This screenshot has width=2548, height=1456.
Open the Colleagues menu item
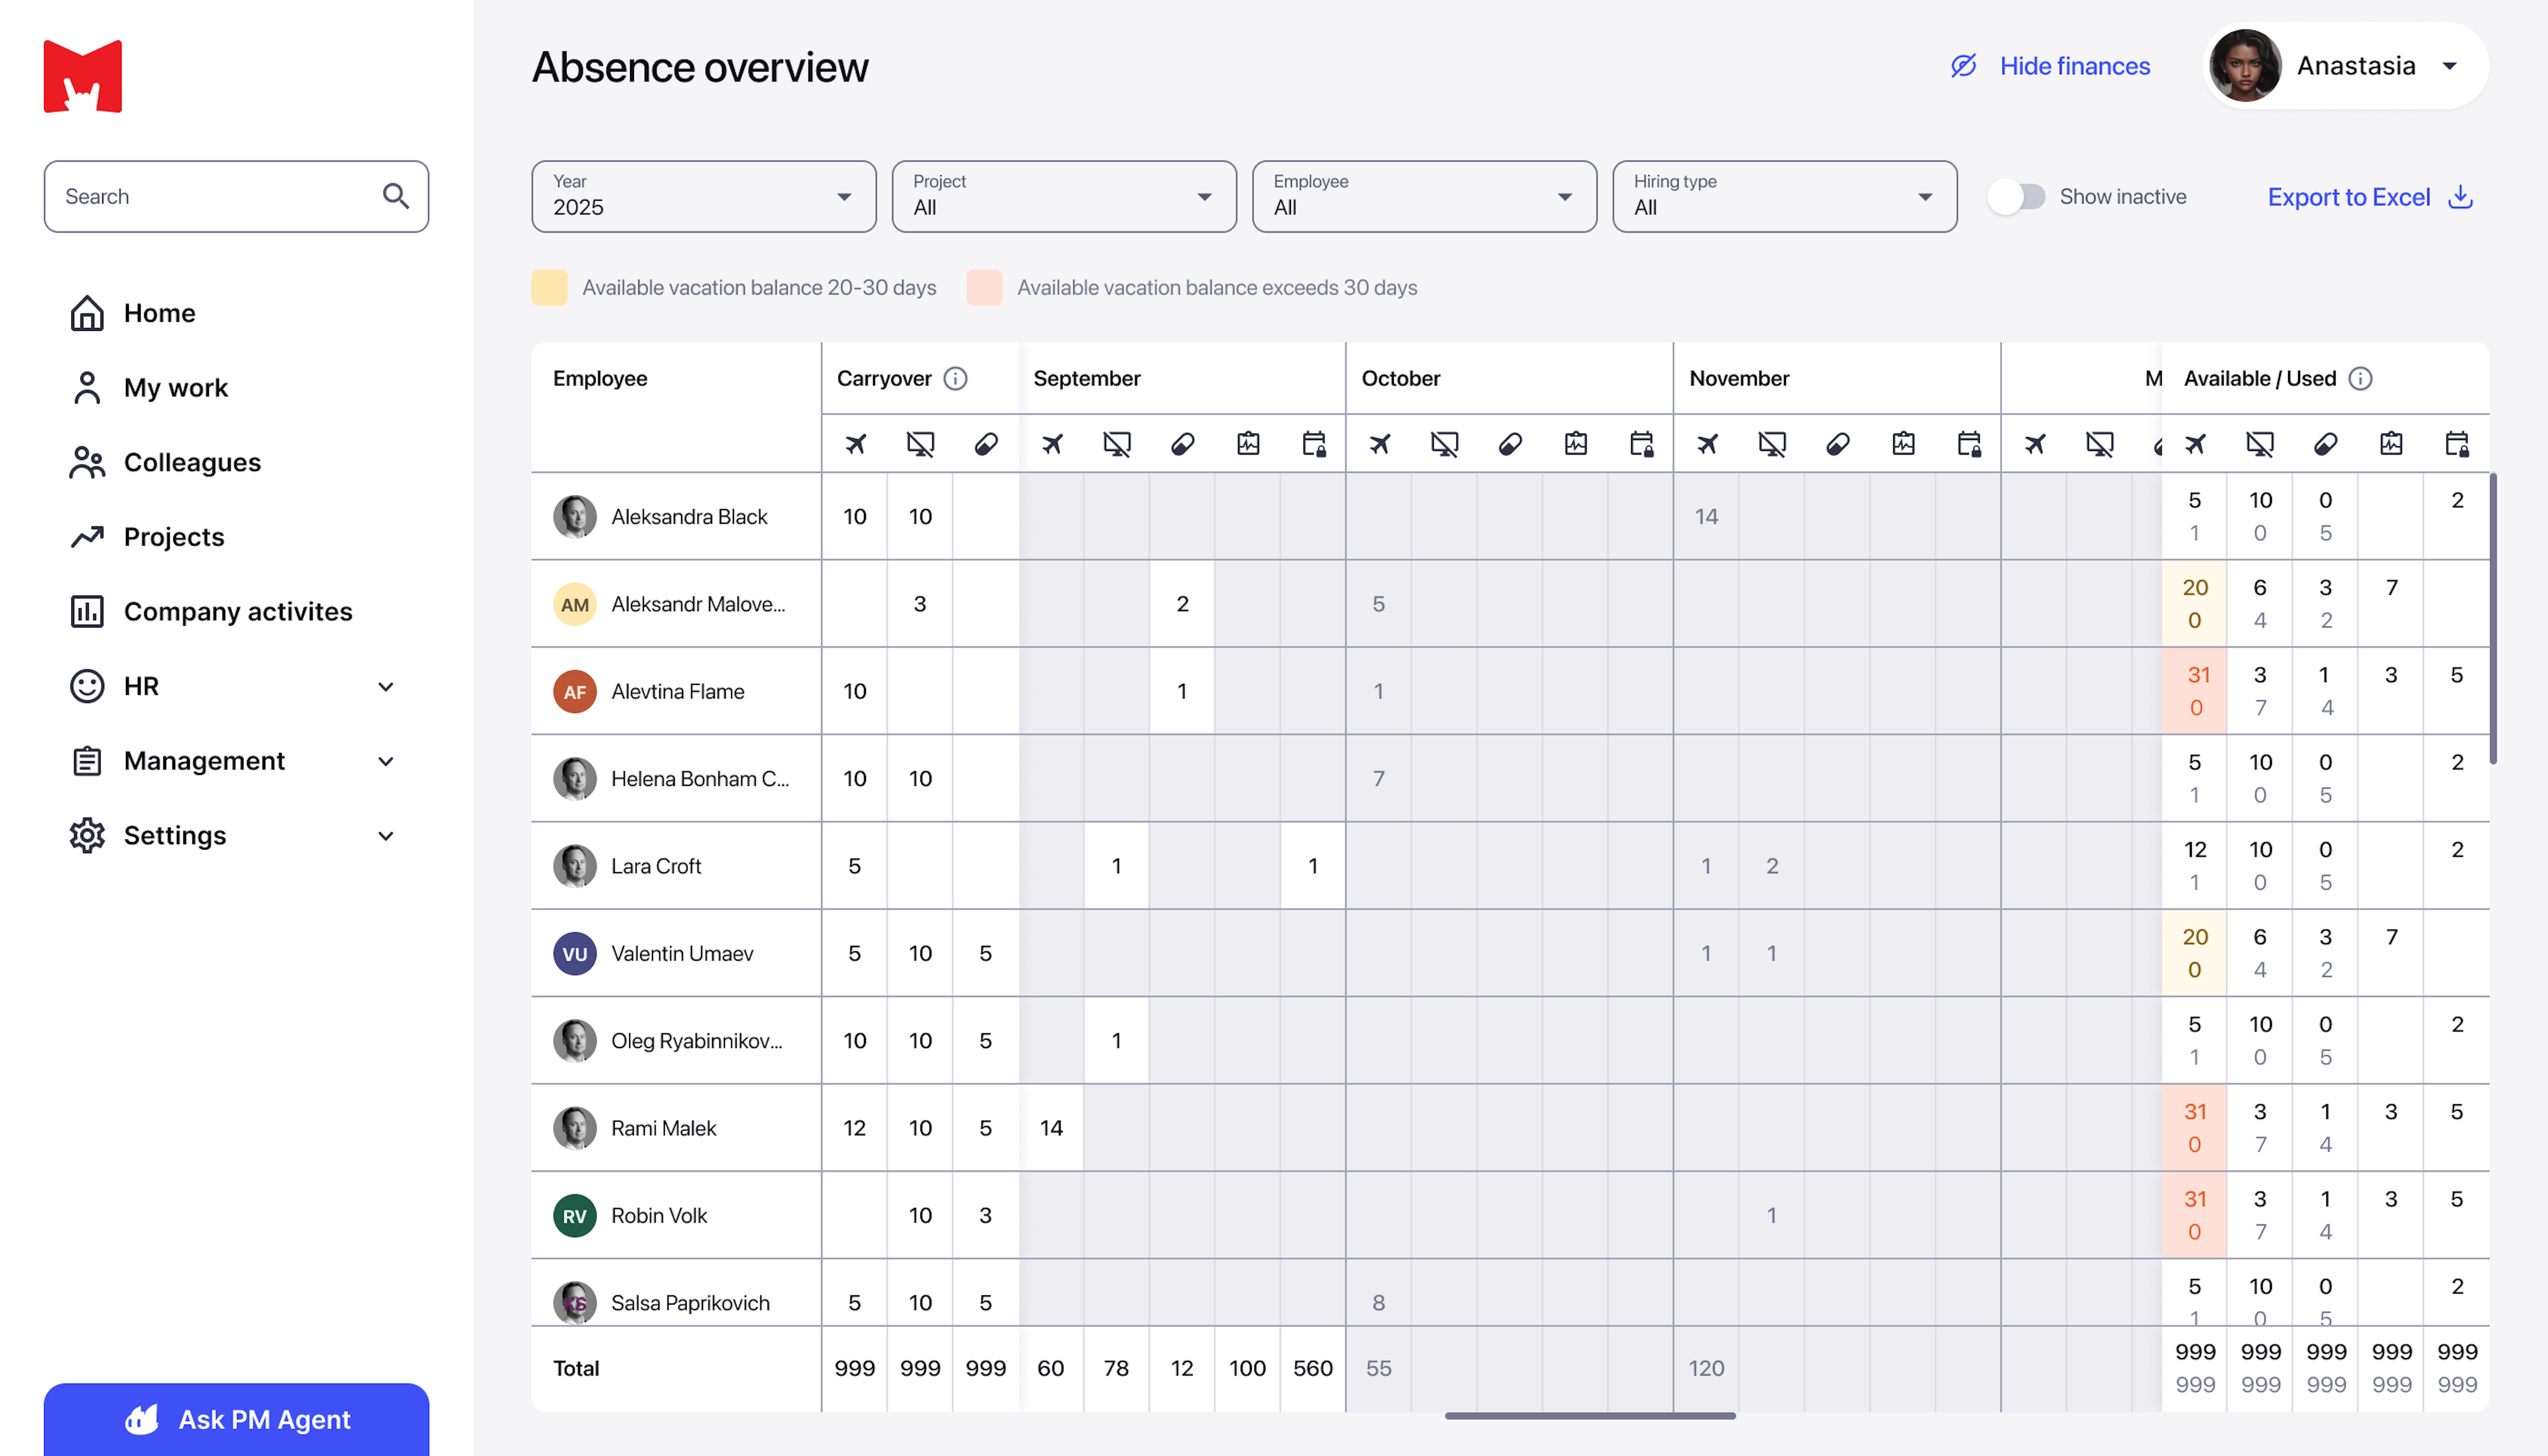192,462
